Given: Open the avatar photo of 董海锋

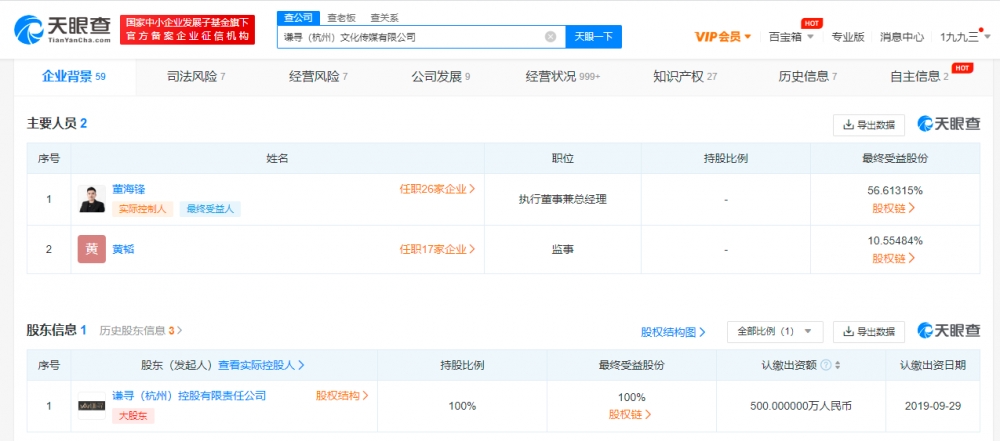Looking at the screenshot, I should coord(92,199).
